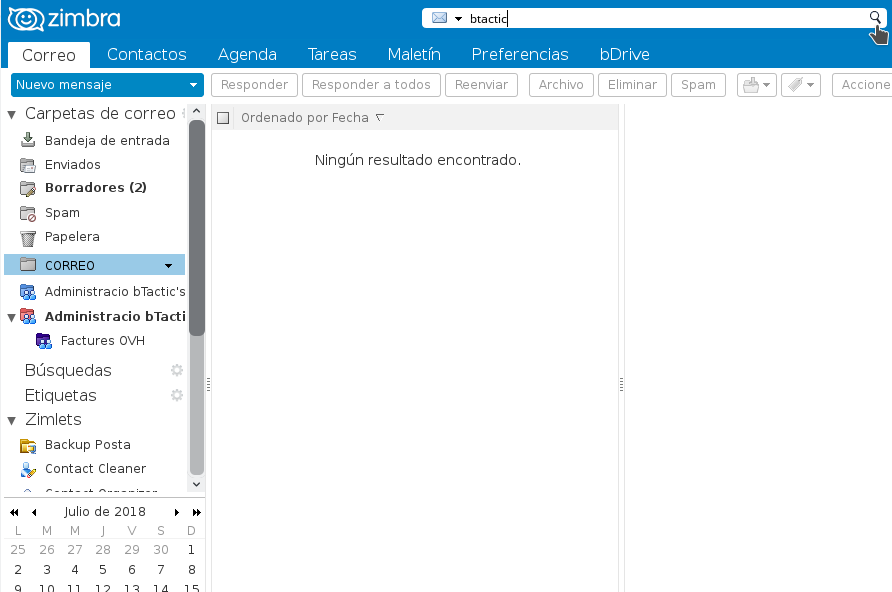
Task: Open the Búsquedas section
Action: [68, 370]
